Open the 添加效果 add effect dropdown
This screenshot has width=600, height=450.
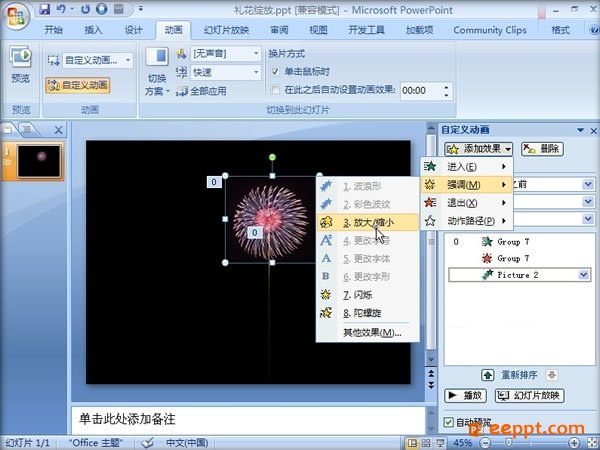point(479,149)
